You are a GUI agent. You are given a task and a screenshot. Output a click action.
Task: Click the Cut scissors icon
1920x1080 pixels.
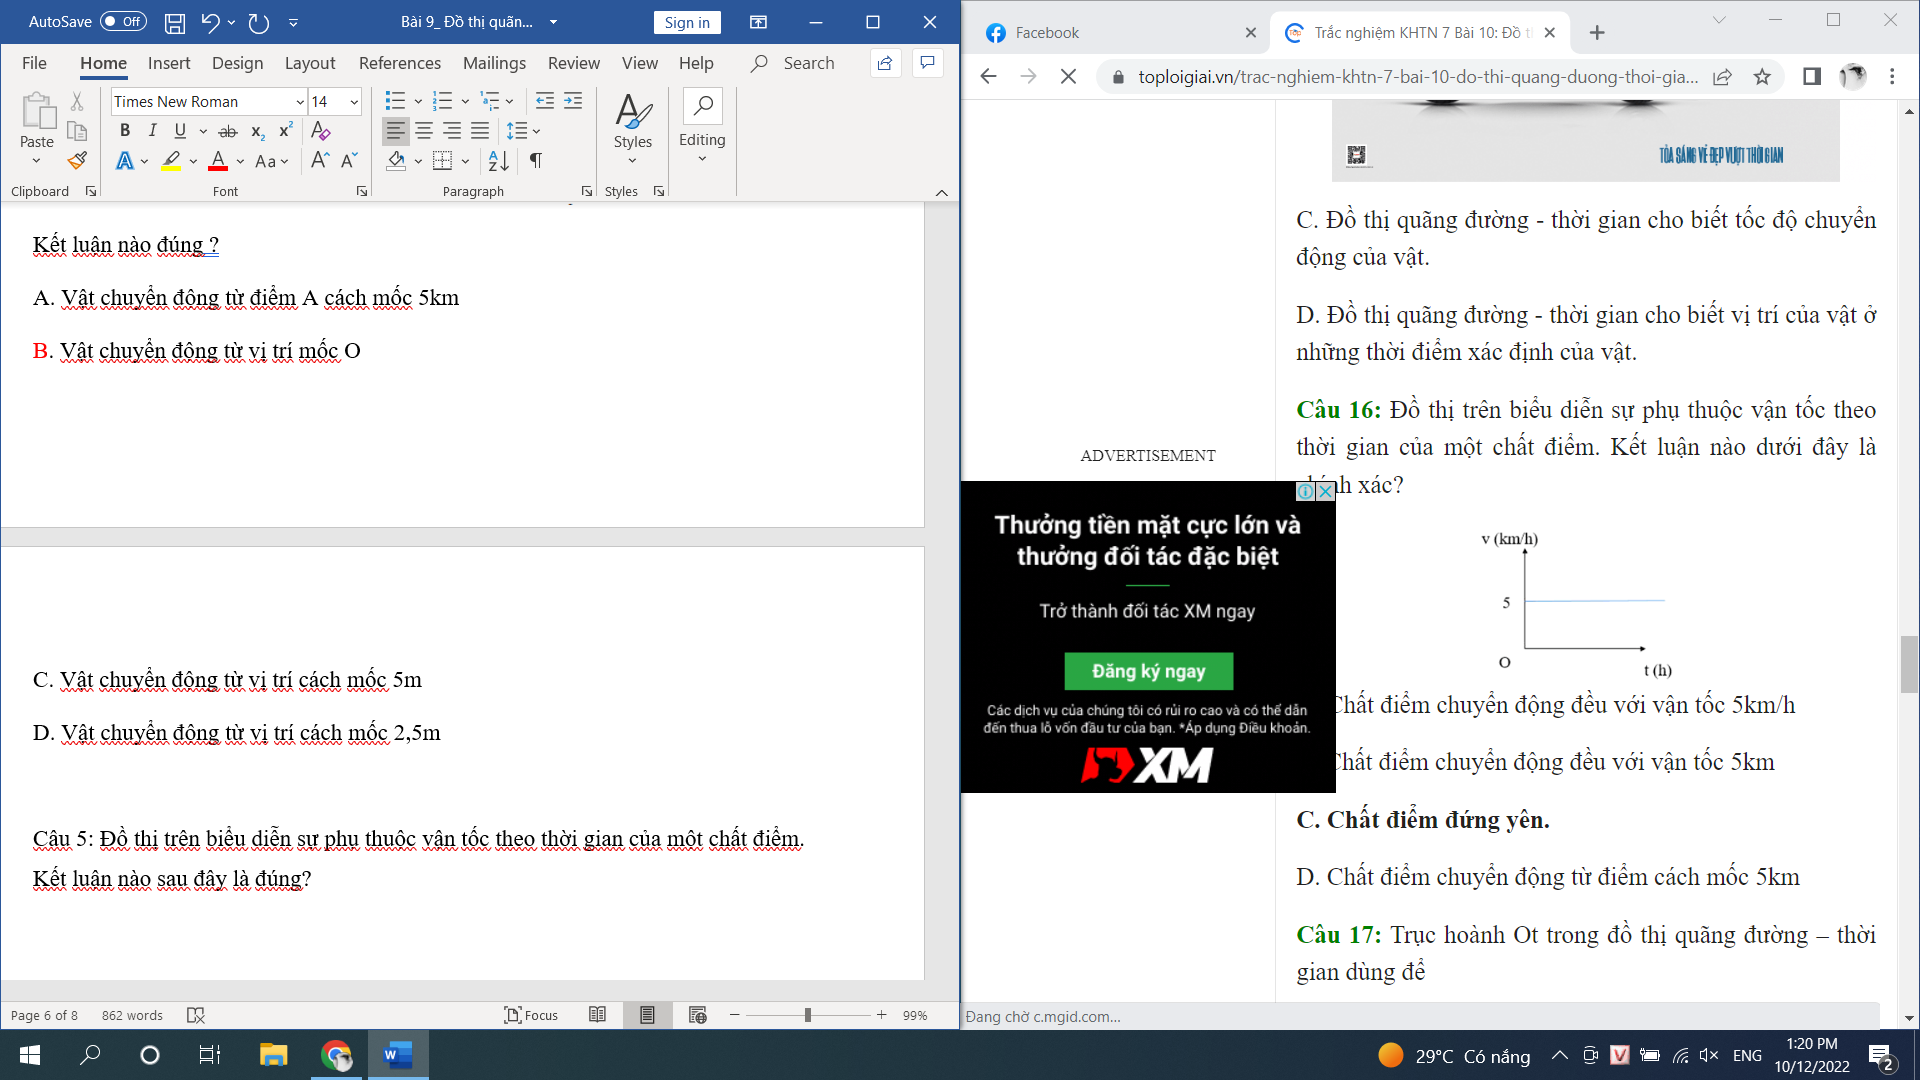point(77,101)
